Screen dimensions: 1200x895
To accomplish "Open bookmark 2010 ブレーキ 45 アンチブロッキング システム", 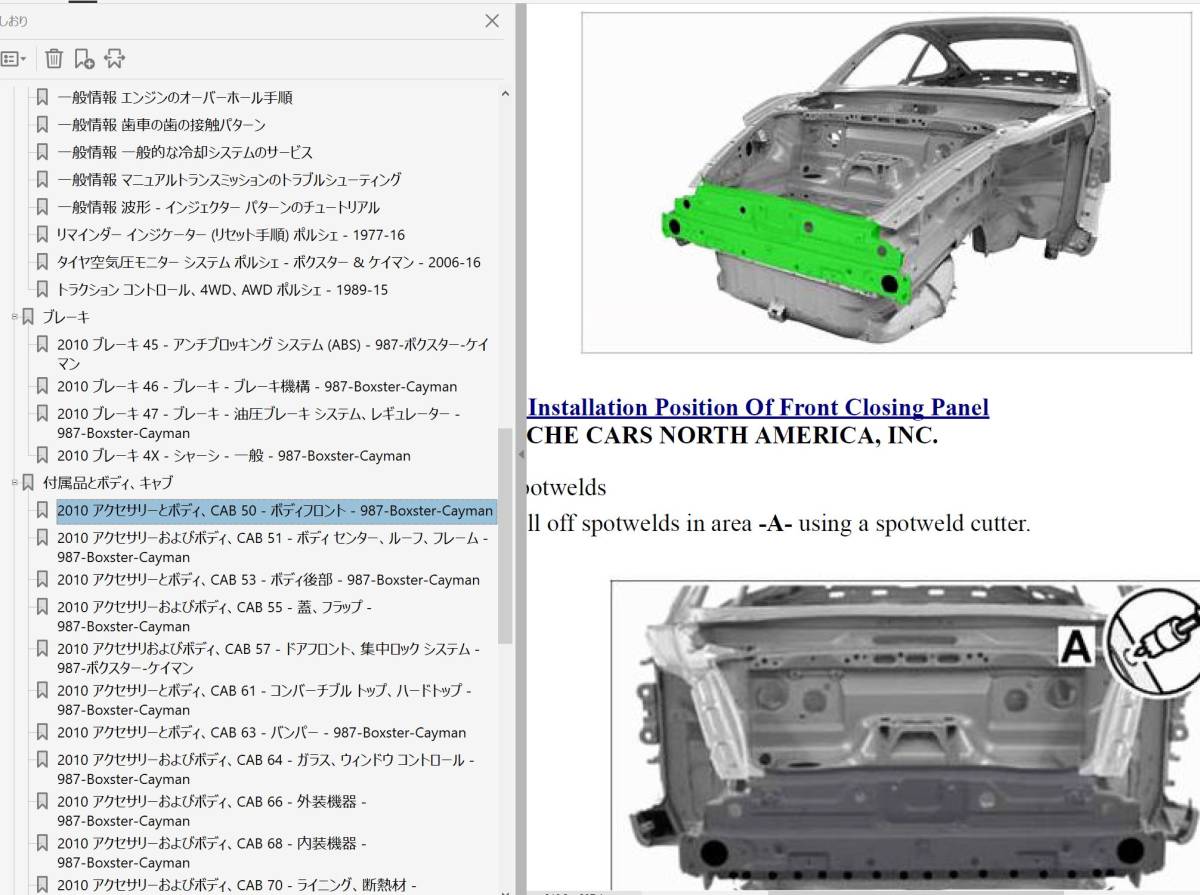I will 273,354.
